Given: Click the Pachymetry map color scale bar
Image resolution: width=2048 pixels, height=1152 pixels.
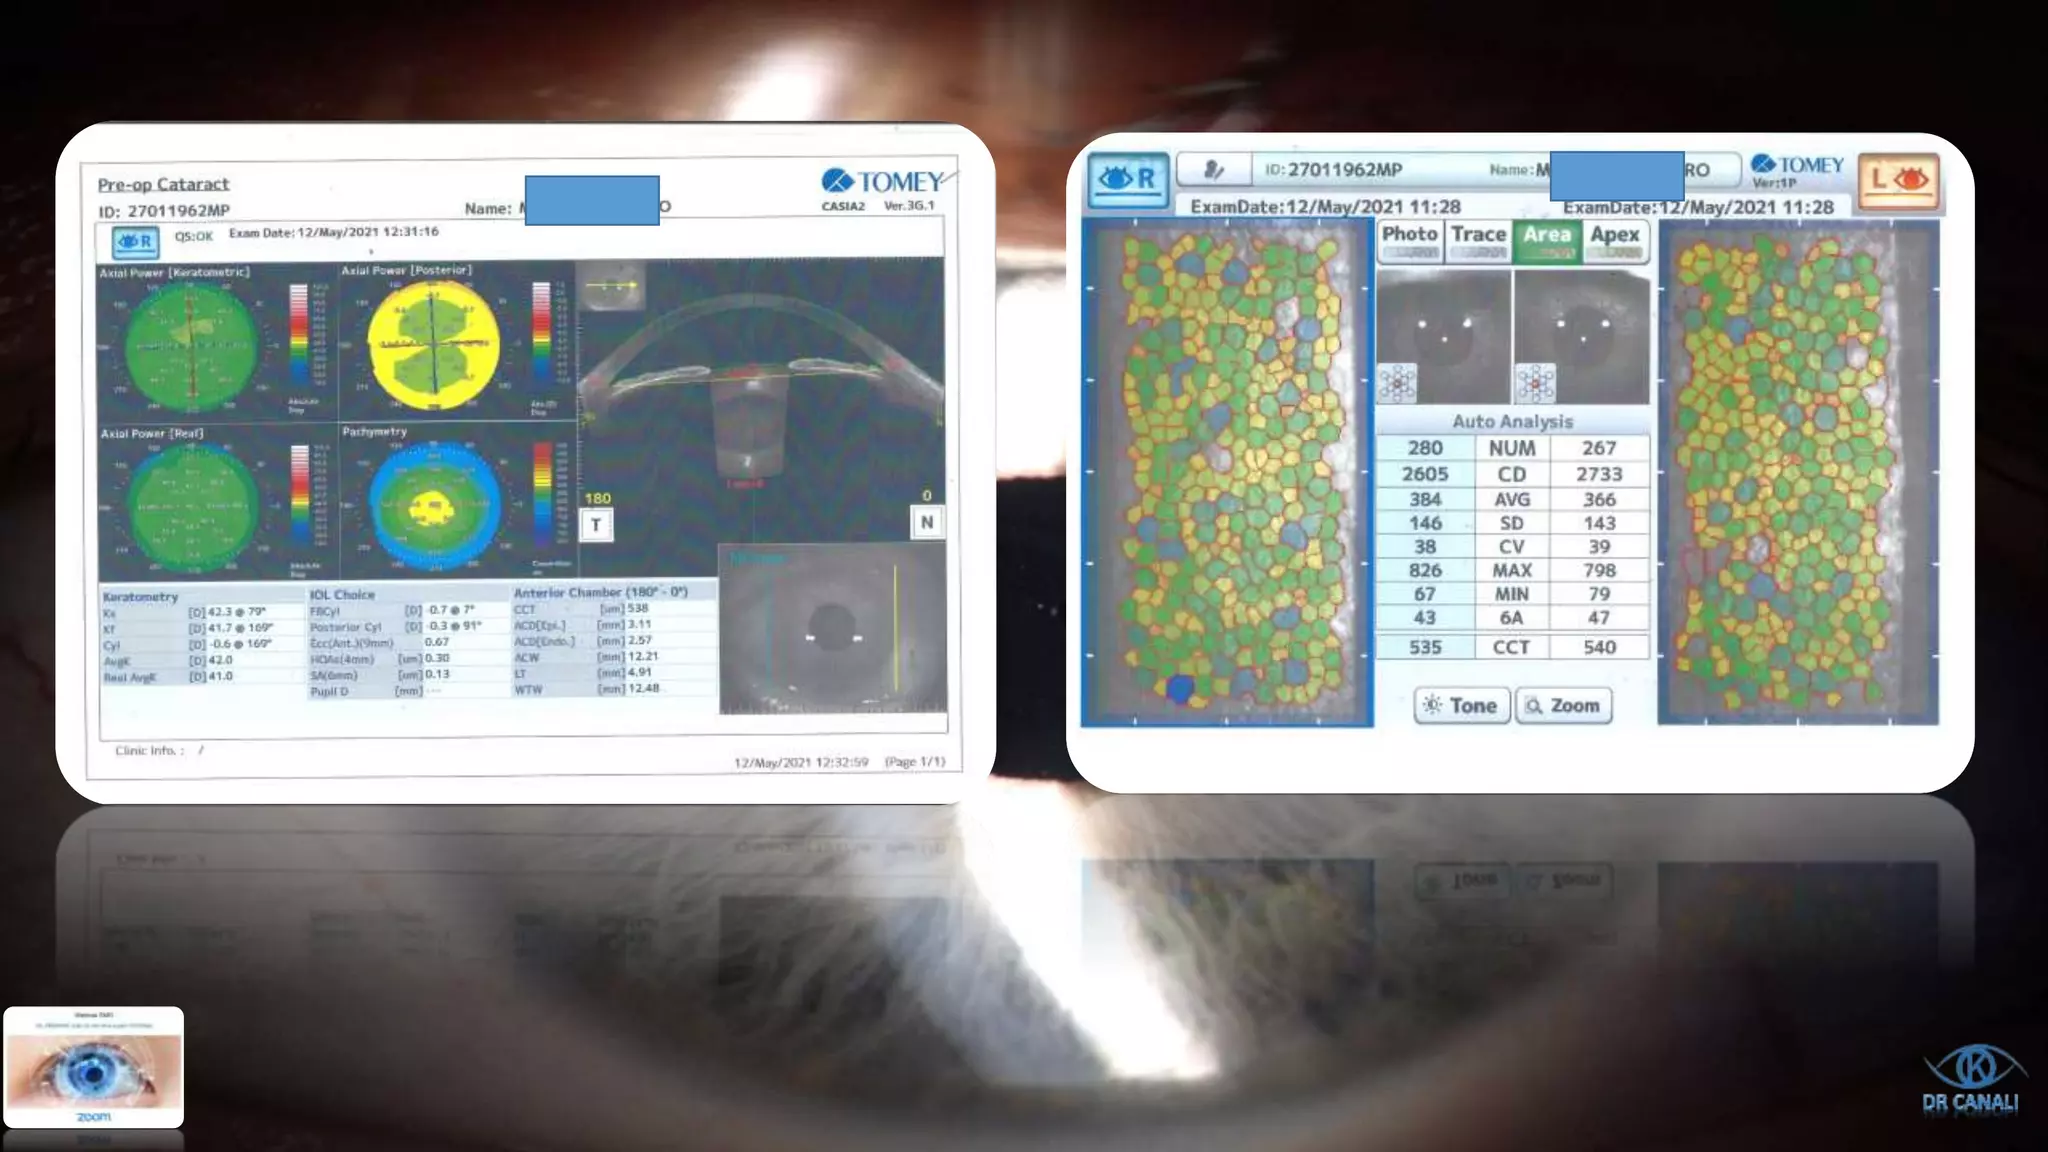Looking at the screenshot, I should pyautogui.click(x=542, y=496).
